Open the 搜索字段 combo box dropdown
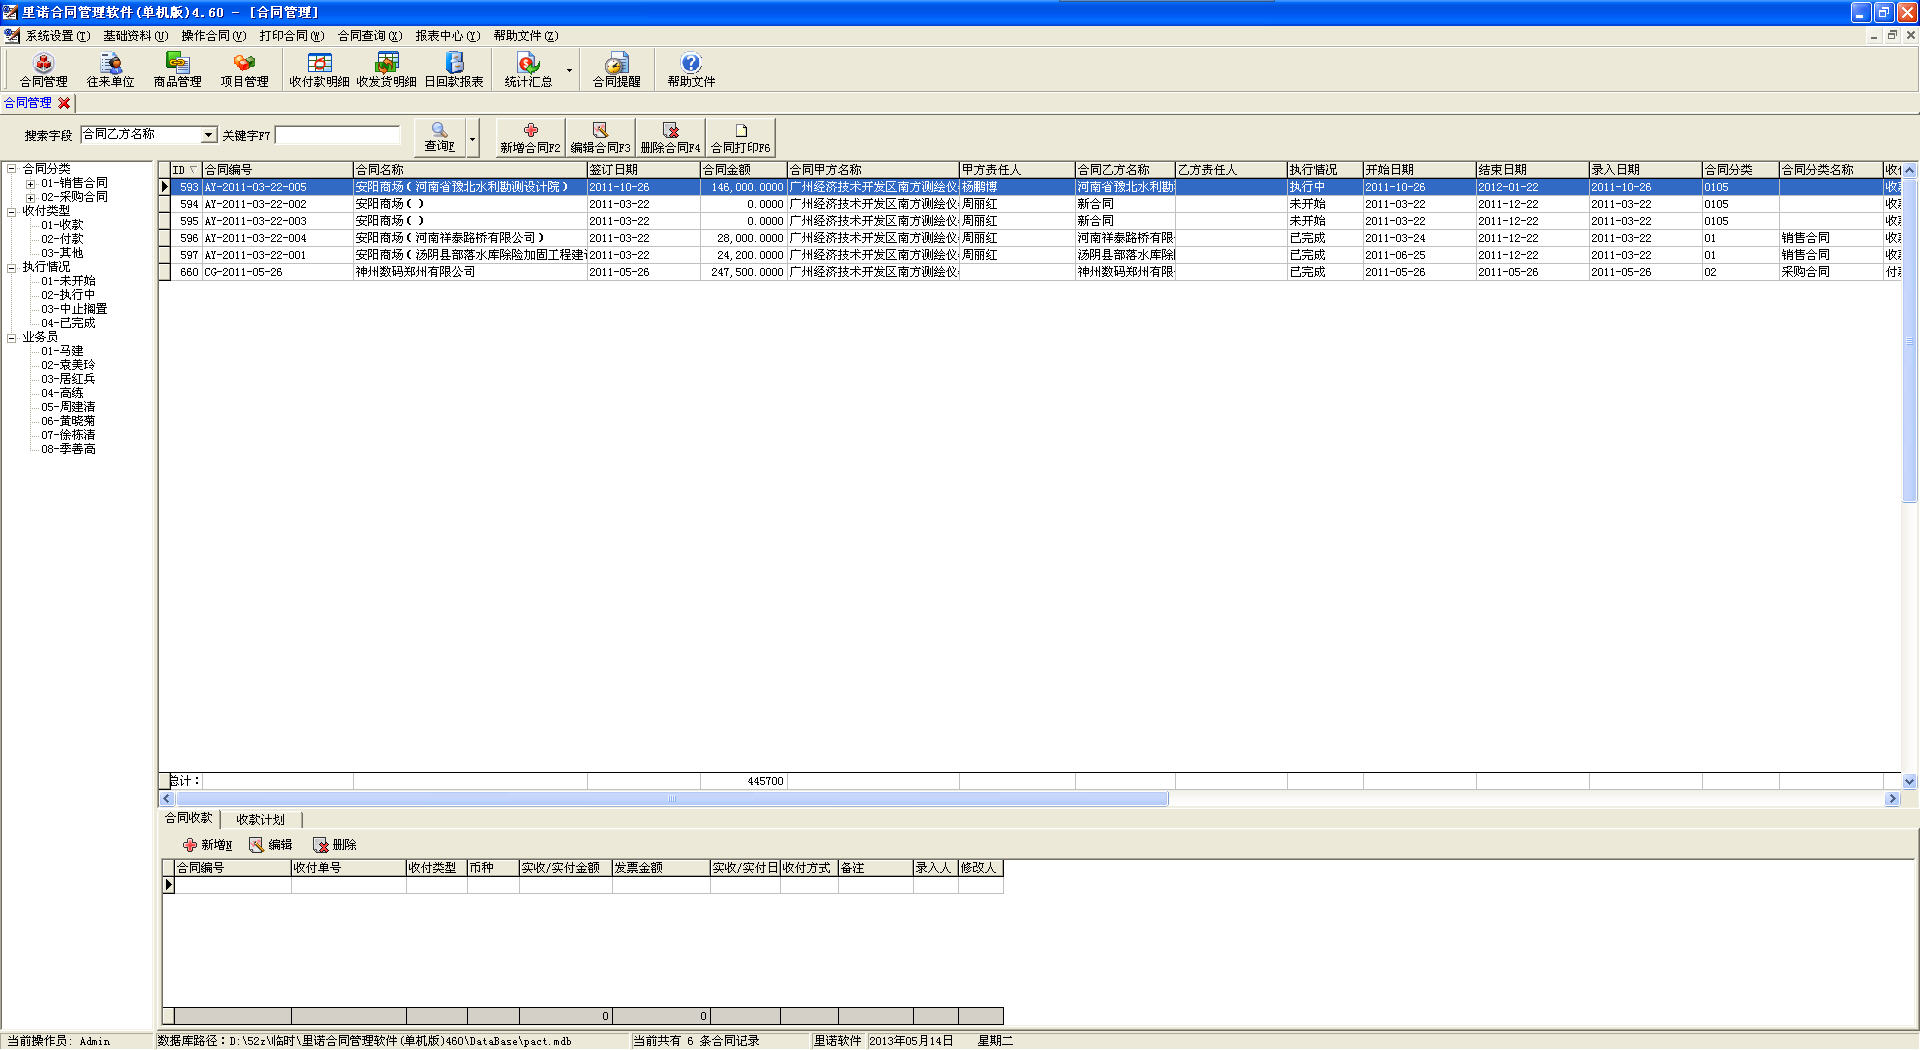 click(x=209, y=135)
